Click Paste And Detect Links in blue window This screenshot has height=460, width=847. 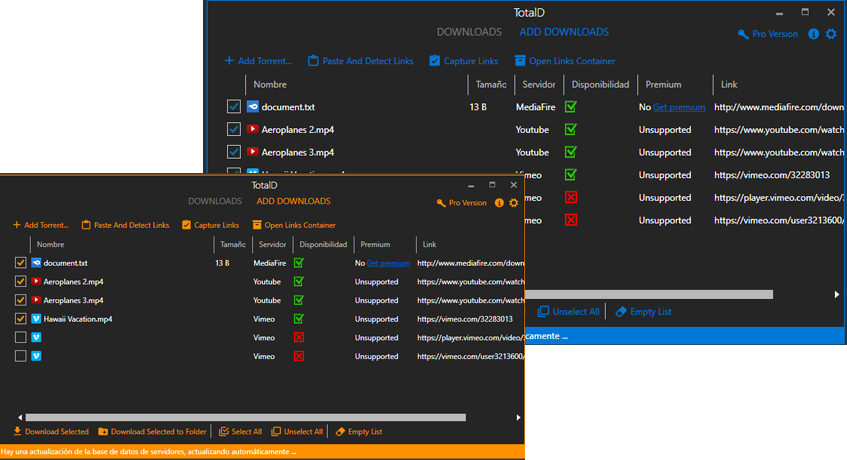[360, 61]
